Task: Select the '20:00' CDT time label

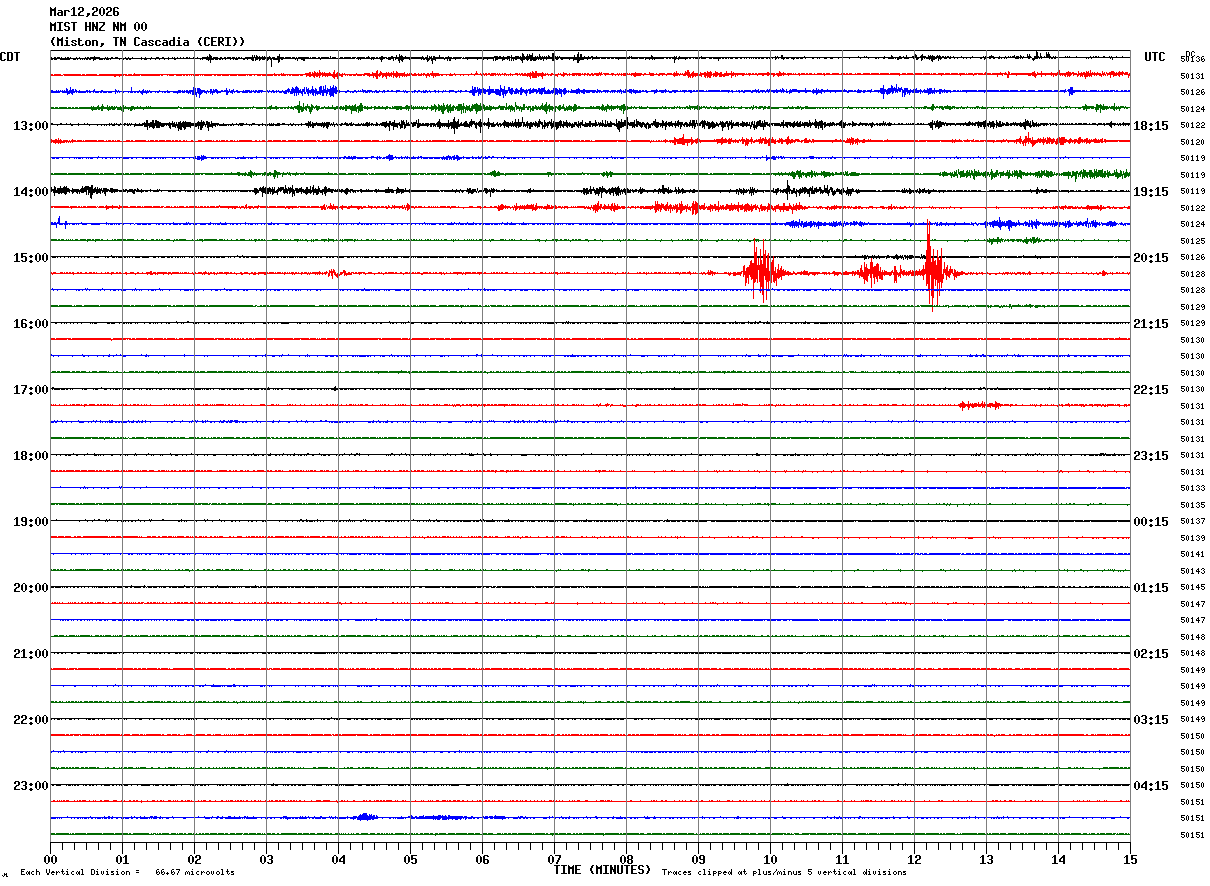Action: coord(30,588)
